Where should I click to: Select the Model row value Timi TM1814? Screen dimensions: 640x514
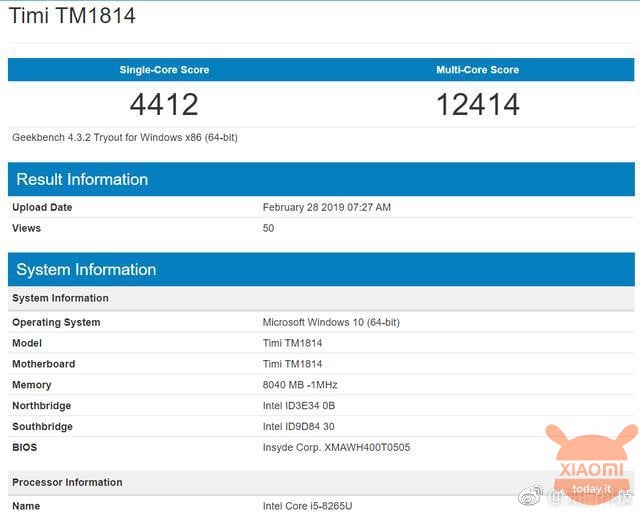click(x=292, y=343)
